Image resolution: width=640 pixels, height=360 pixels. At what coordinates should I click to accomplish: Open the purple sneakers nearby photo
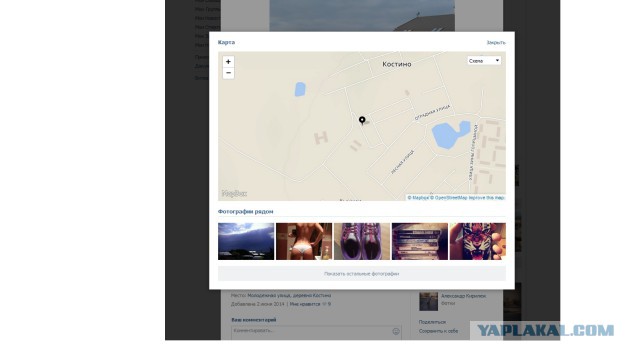click(x=362, y=241)
